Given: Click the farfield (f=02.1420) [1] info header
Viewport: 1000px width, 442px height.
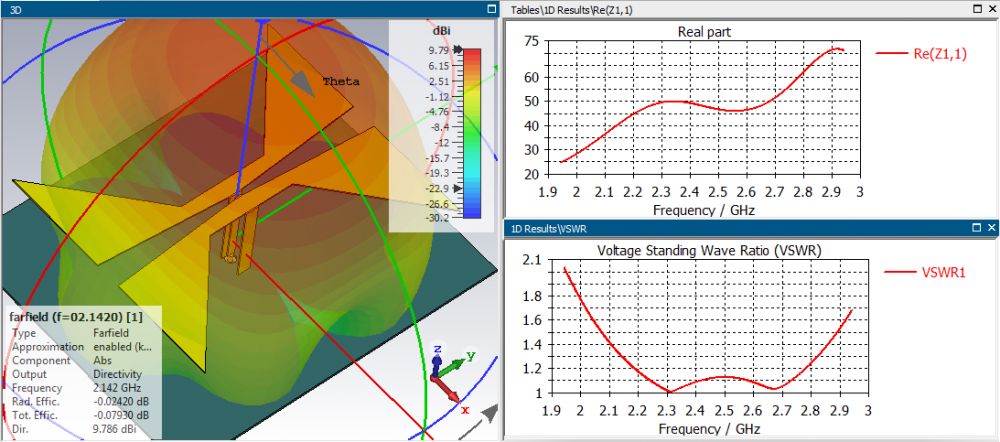Looking at the screenshot, I should (75, 317).
